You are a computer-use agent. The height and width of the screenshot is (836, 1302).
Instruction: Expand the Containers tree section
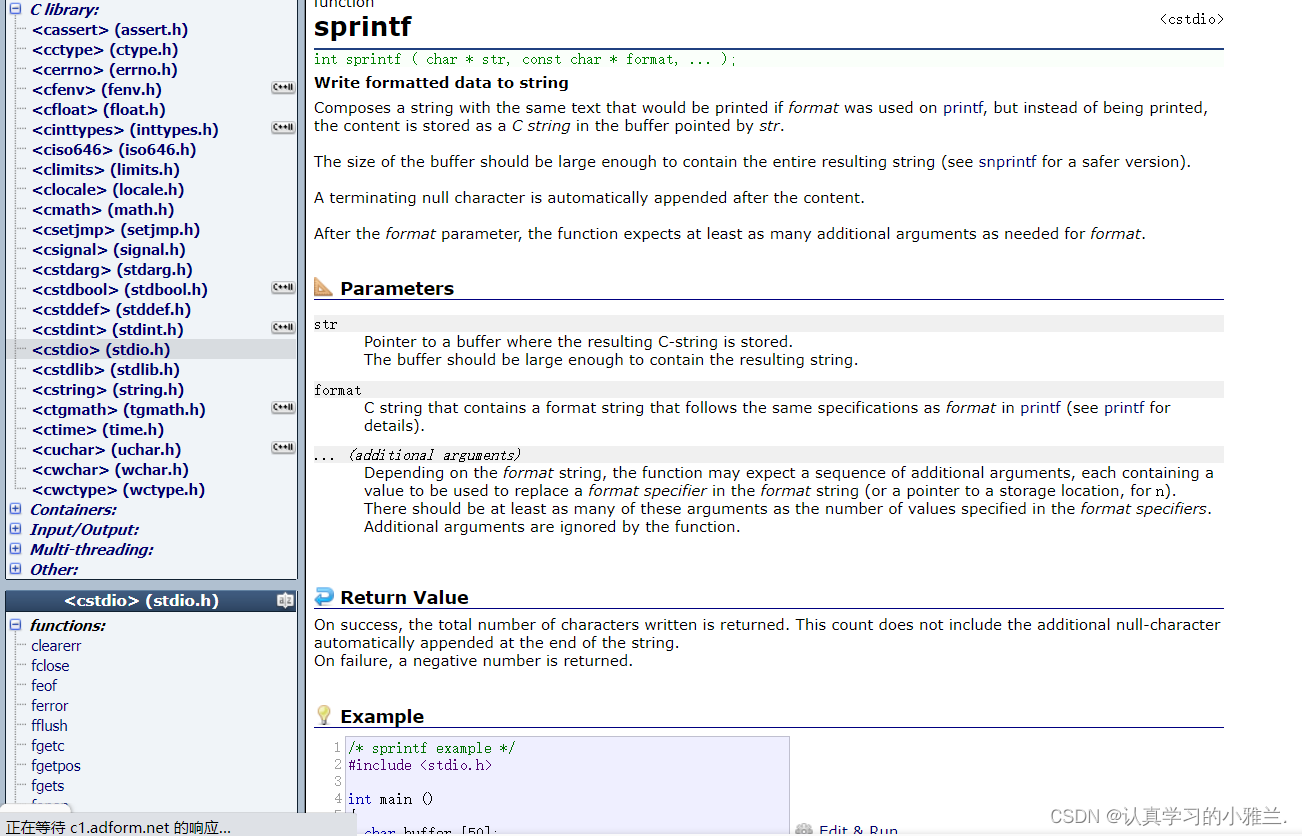pyautogui.click(x=15, y=509)
